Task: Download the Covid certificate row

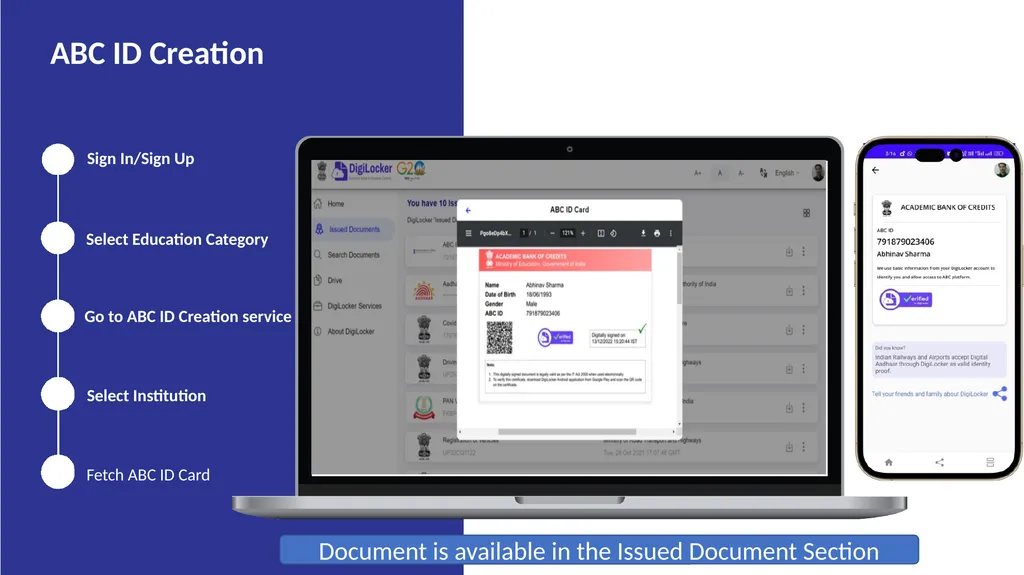Action: pyautogui.click(x=789, y=330)
